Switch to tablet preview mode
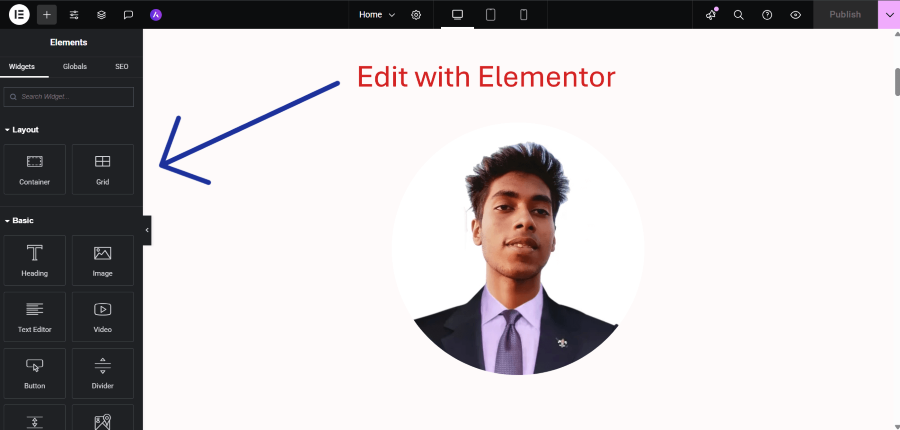Screen dimensions: 900x430 pos(491,15)
